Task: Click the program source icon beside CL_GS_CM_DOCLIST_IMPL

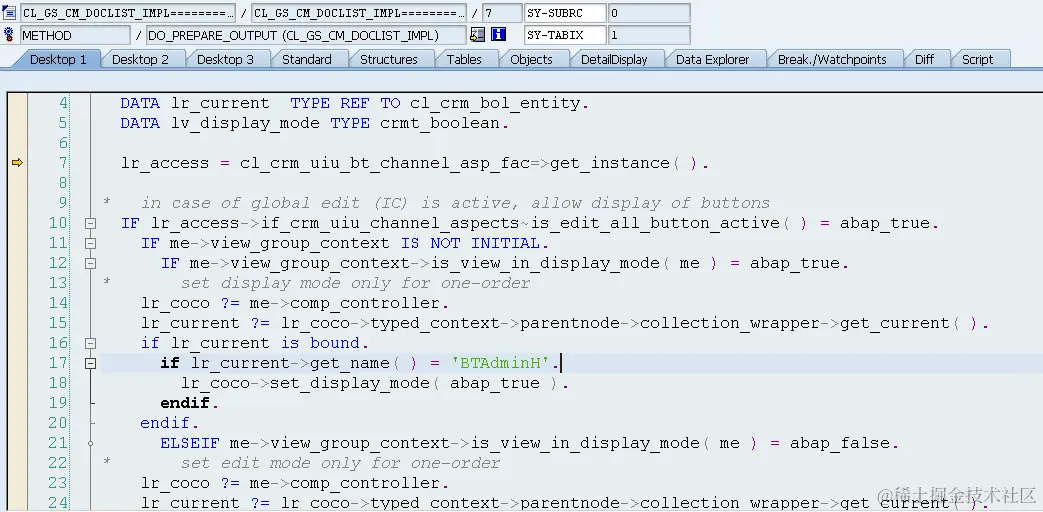Action: 9,13
